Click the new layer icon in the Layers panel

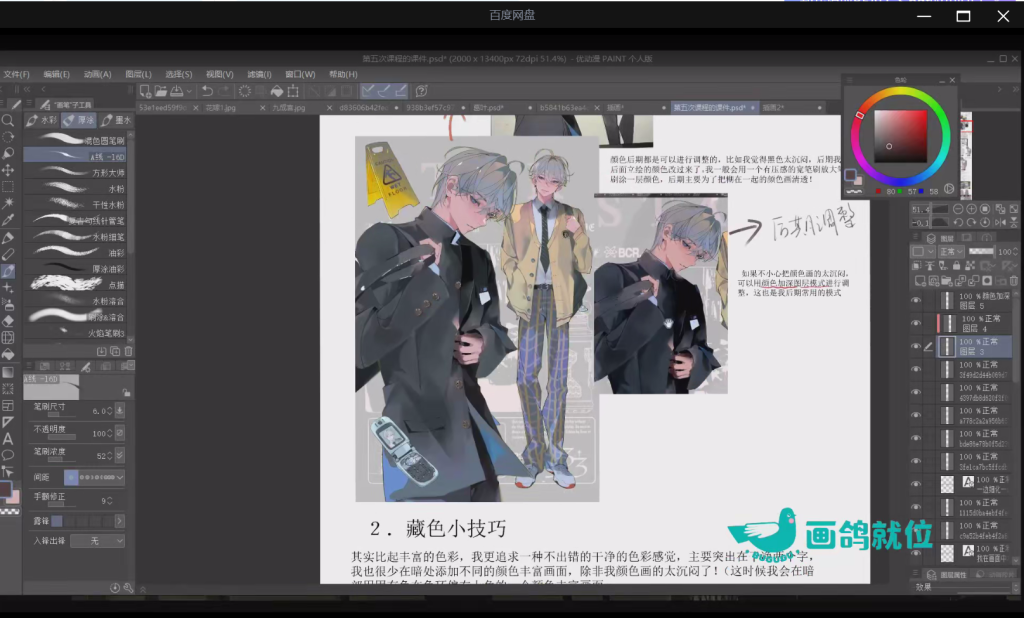pos(920,281)
